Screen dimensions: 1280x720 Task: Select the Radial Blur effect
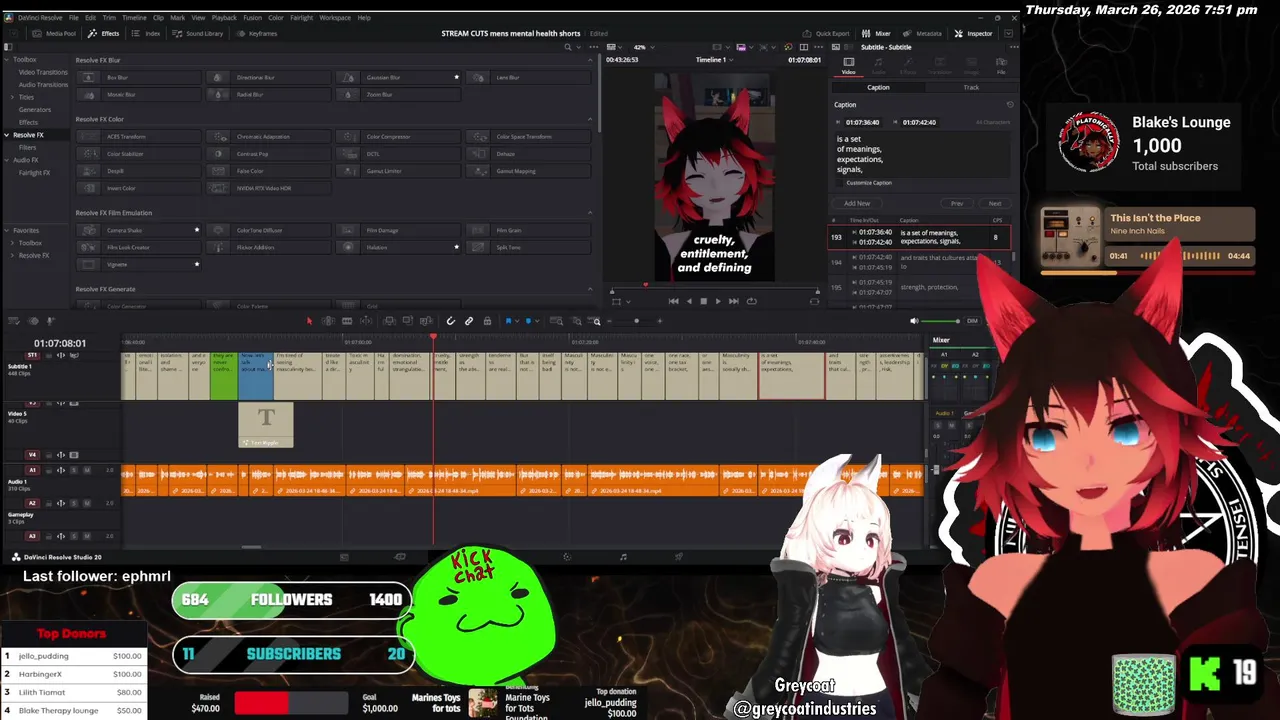point(268,94)
